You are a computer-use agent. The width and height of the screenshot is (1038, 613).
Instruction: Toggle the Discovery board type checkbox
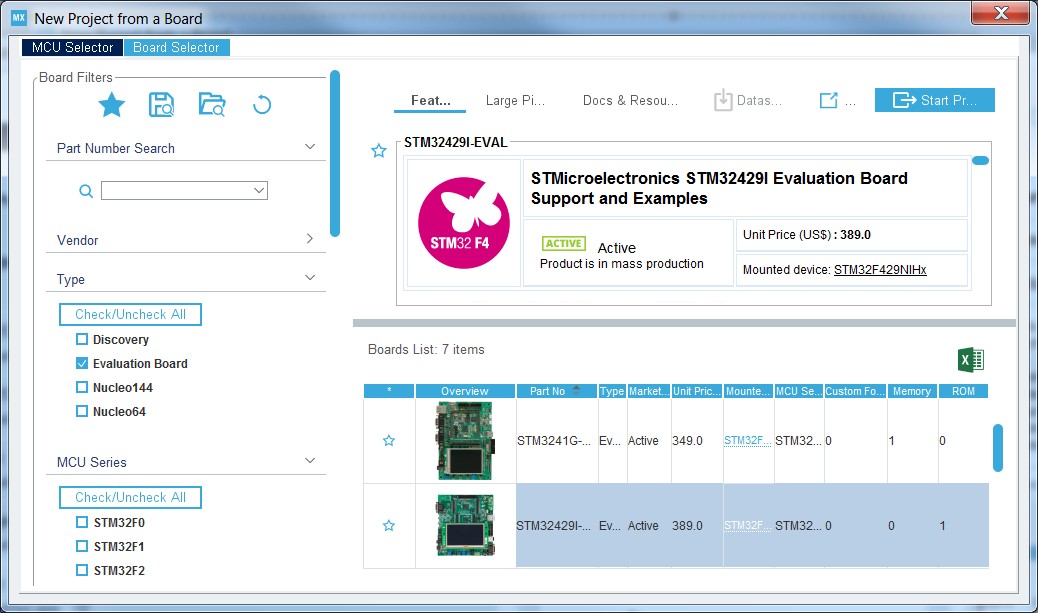point(82,340)
